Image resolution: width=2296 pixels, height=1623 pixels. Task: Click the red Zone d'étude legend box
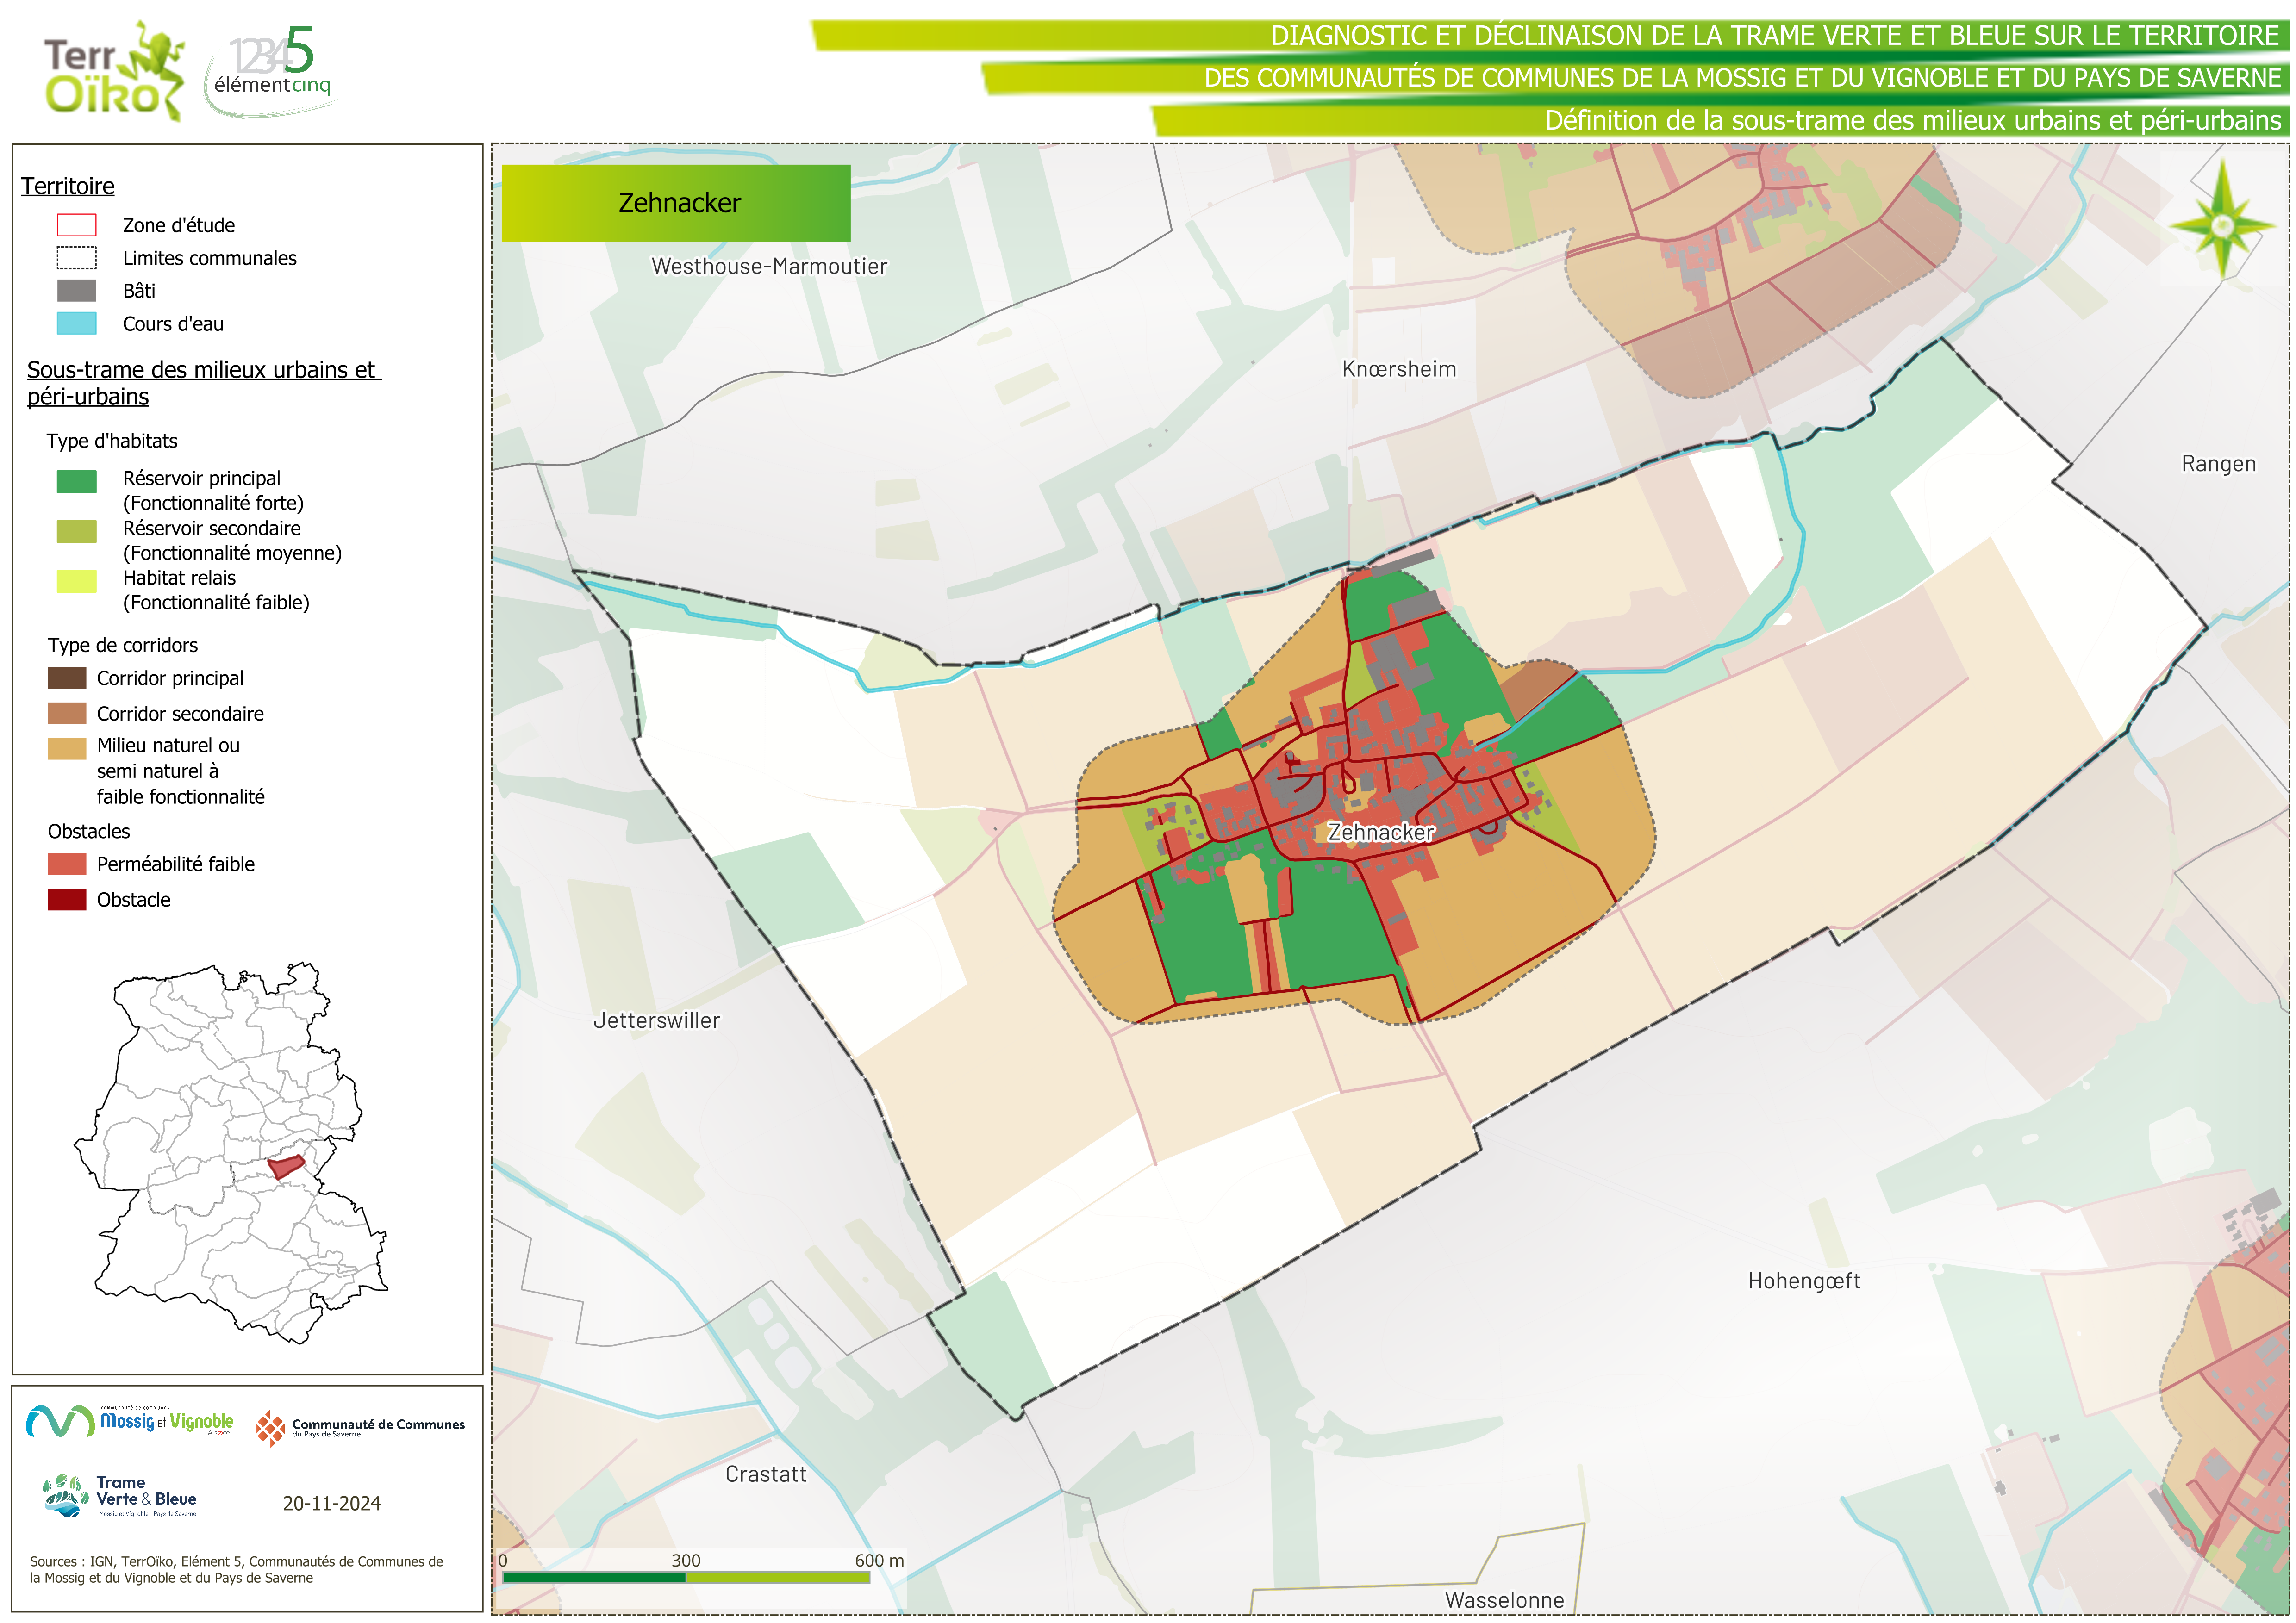[x=77, y=225]
